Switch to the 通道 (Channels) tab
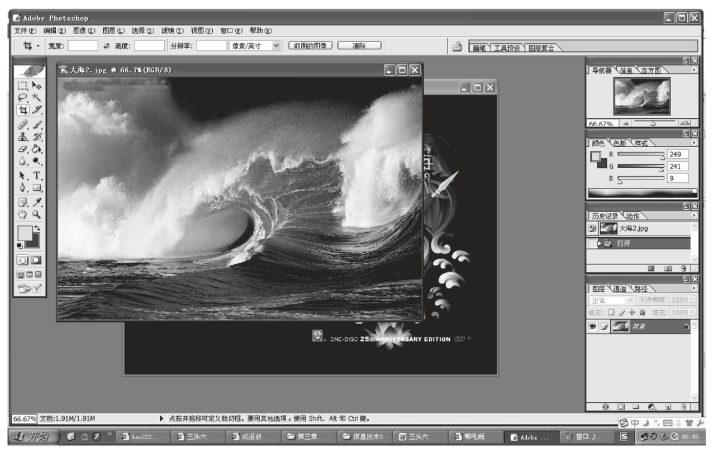The image size is (722, 454). (x=618, y=289)
